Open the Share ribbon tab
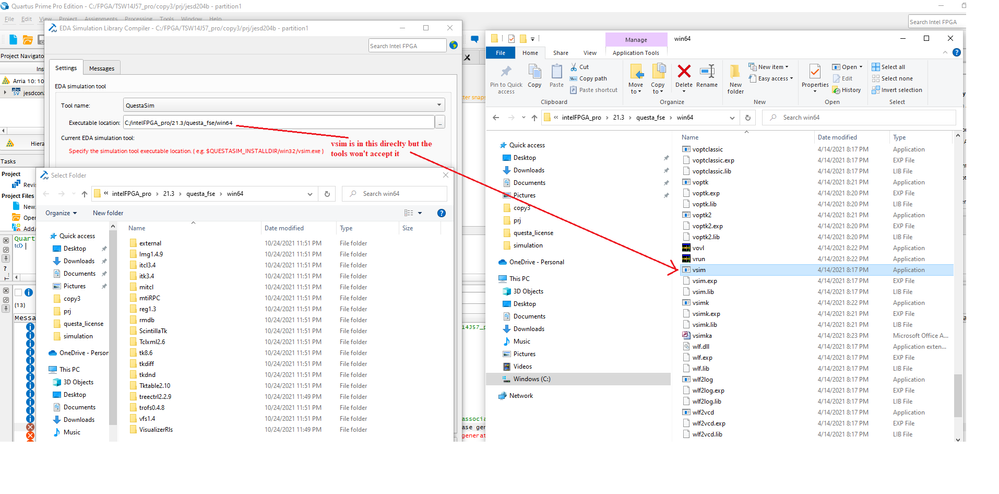This screenshot has height=494, width=999. coord(561,53)
